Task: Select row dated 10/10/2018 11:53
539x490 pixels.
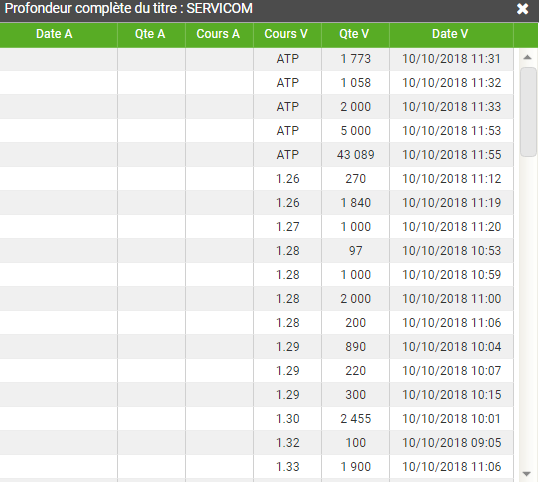Action: click(256, 131)
